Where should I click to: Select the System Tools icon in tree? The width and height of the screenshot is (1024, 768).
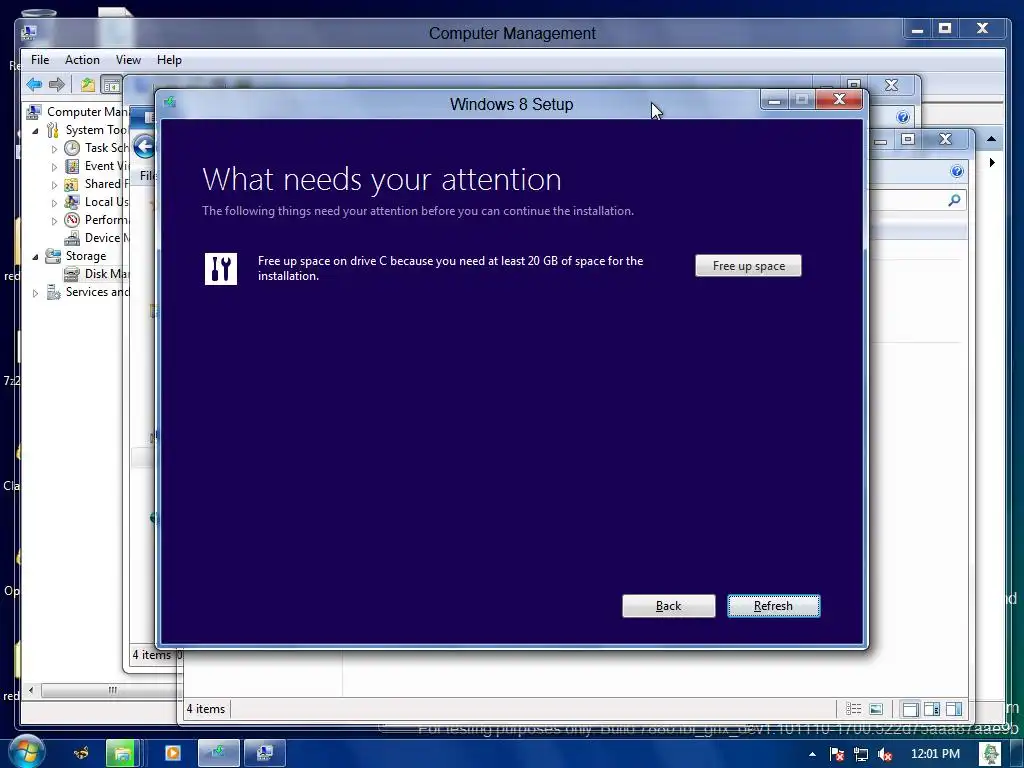53,130
